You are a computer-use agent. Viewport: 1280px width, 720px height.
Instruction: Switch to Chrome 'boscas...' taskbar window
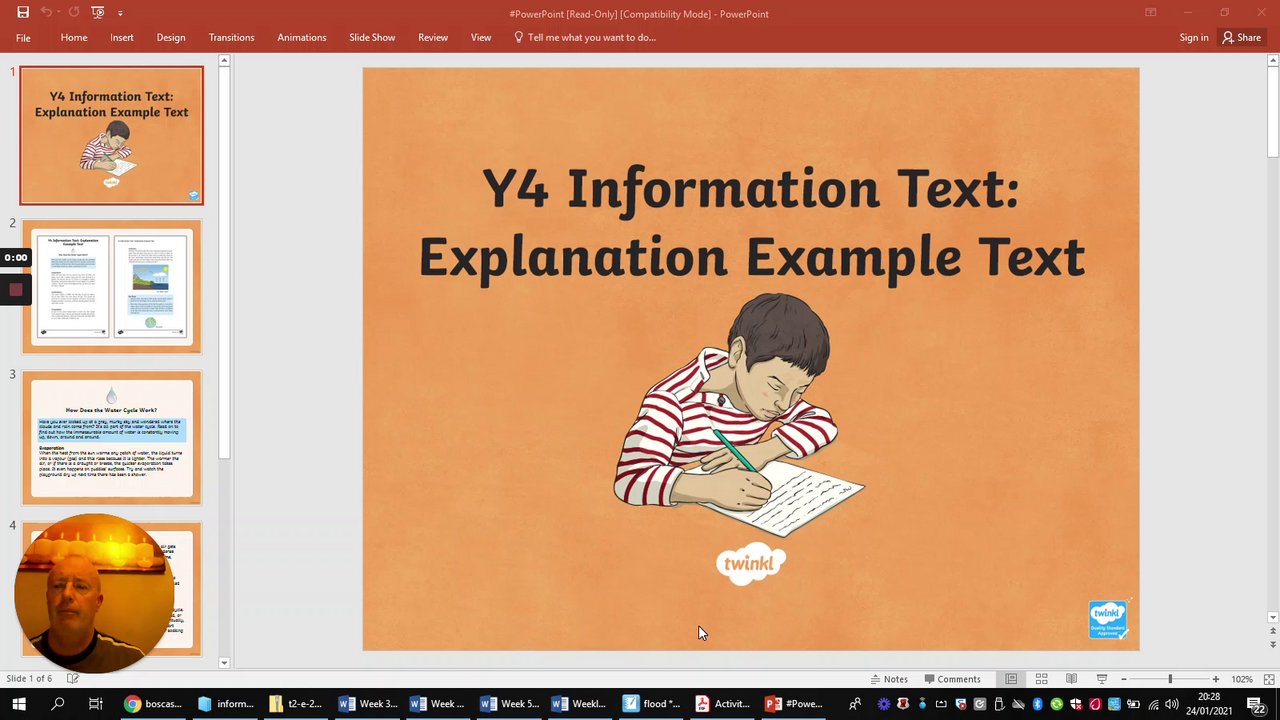coord(152,704)
